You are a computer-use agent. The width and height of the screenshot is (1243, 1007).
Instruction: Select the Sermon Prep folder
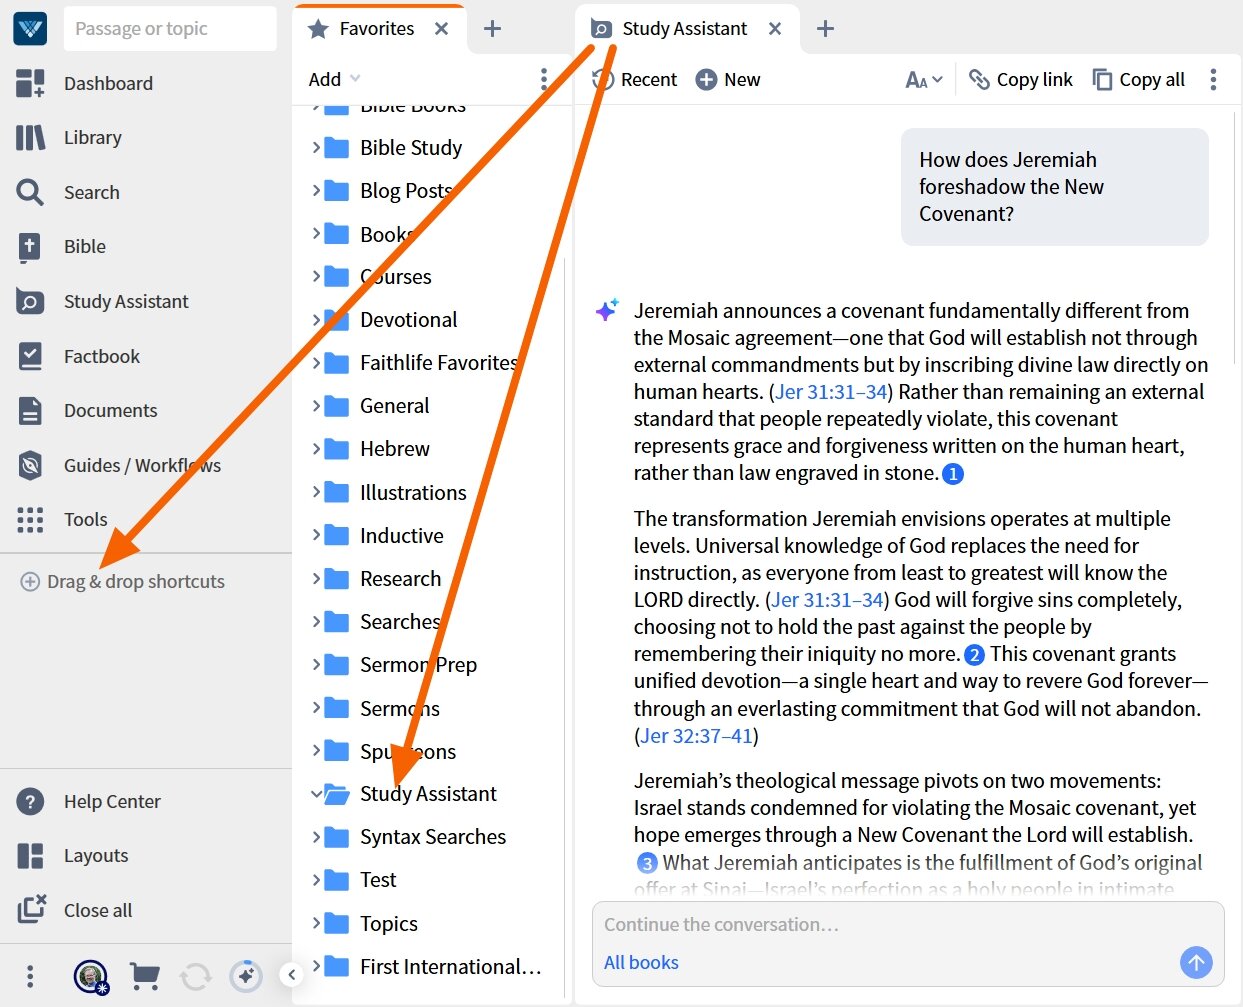pos(418,664)
